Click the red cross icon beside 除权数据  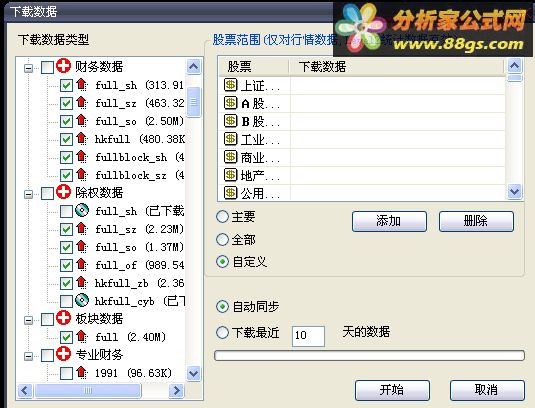point(63,192)
